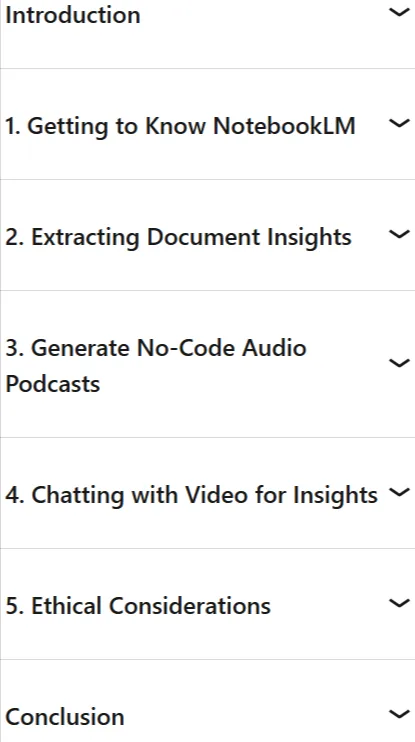This screenshot has height=742, width=415.
Task: Click the word 'Insights' in section 4 title
Action: (x=335, y=496)
